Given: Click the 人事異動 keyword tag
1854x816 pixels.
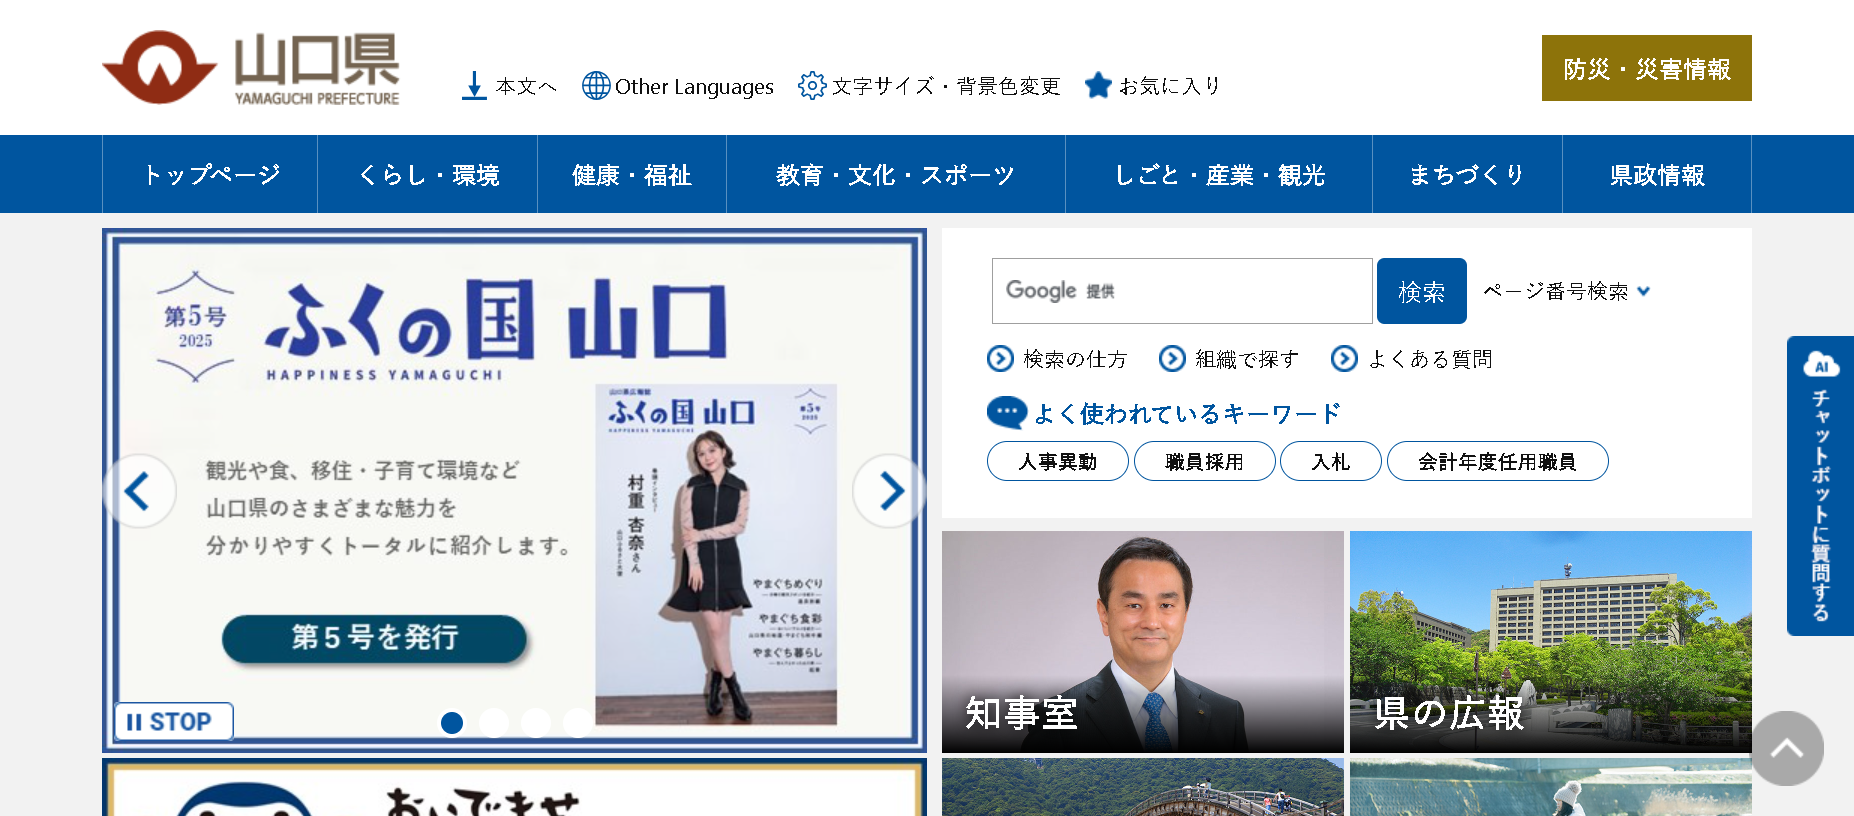Looking at the screenshot, I should pos(1058,461).
